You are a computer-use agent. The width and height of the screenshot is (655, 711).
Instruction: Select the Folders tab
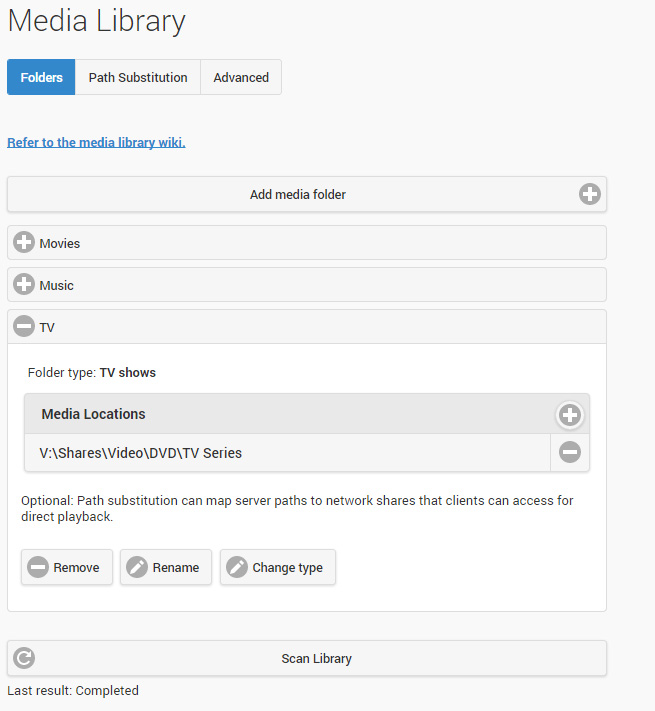[41, 77]
